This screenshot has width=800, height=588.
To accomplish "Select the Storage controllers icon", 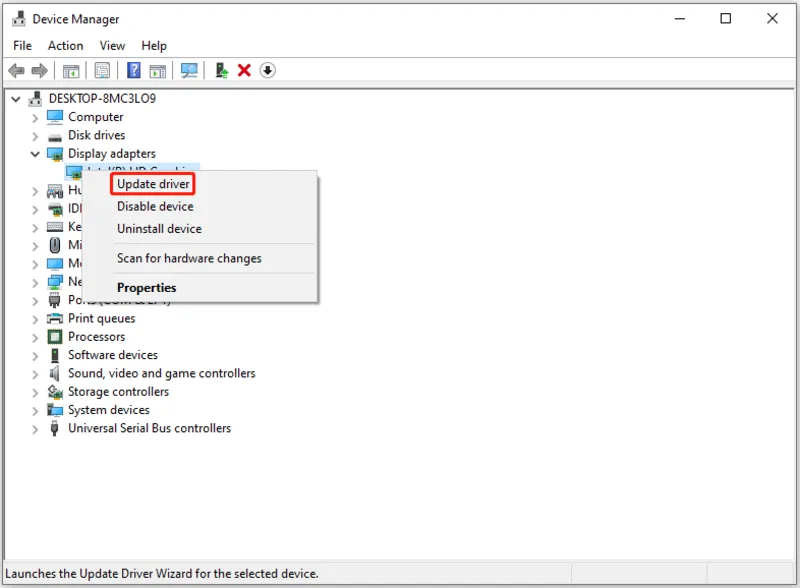I will 55,392.
